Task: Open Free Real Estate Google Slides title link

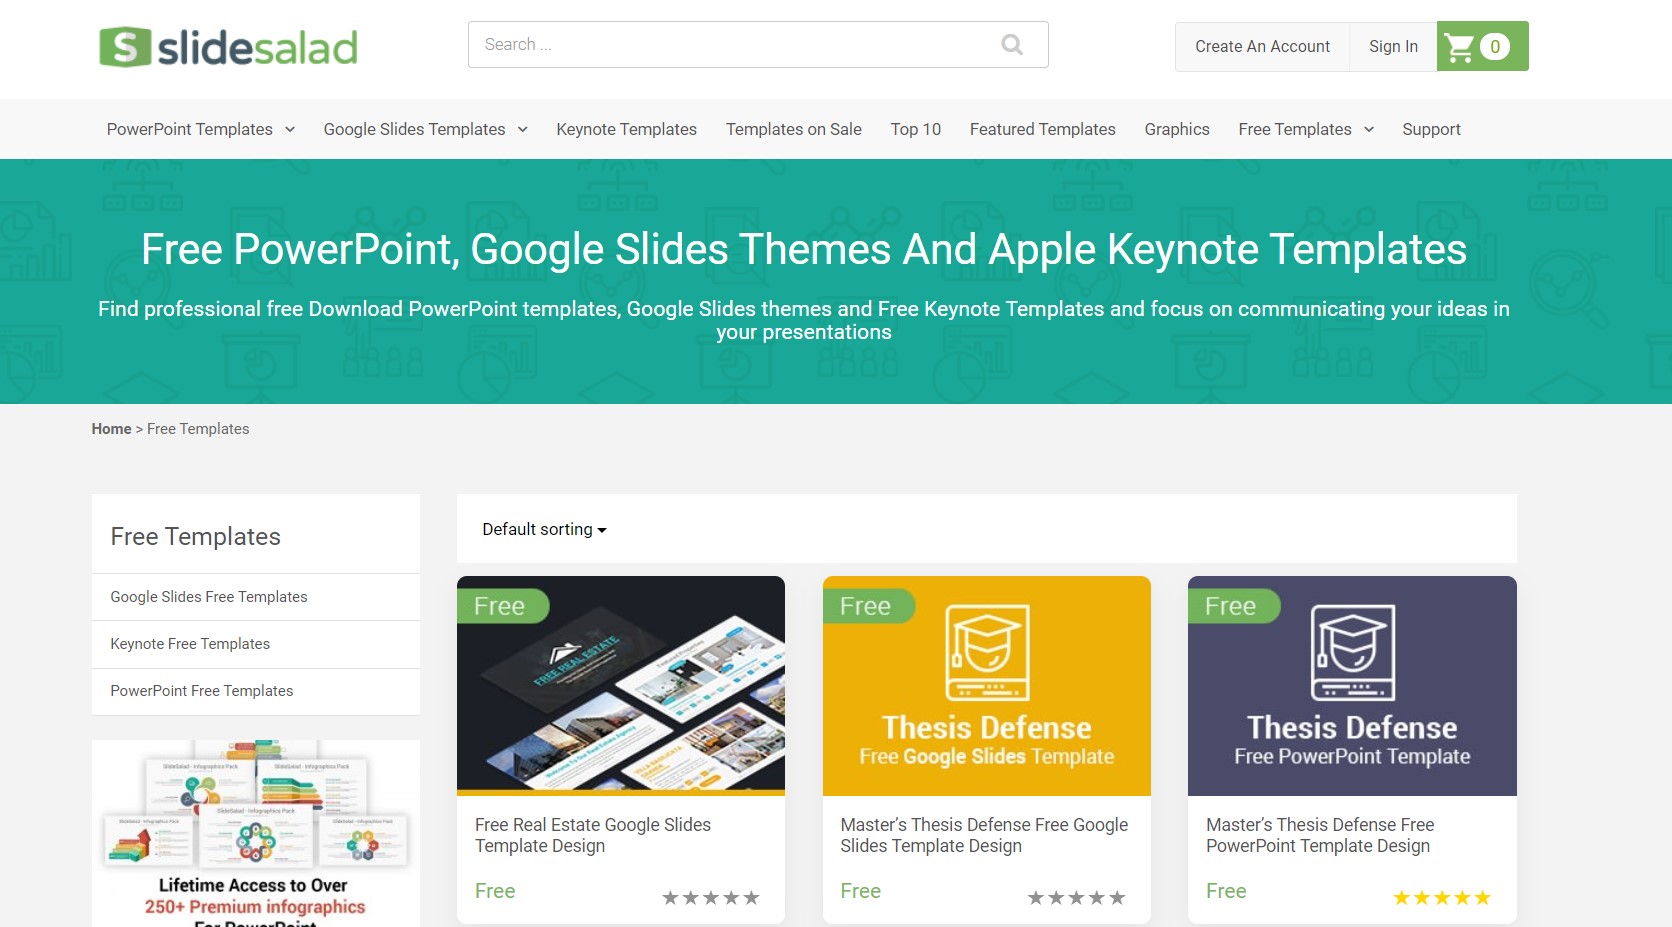Action: pyautogui.click(x=593, y=835)
